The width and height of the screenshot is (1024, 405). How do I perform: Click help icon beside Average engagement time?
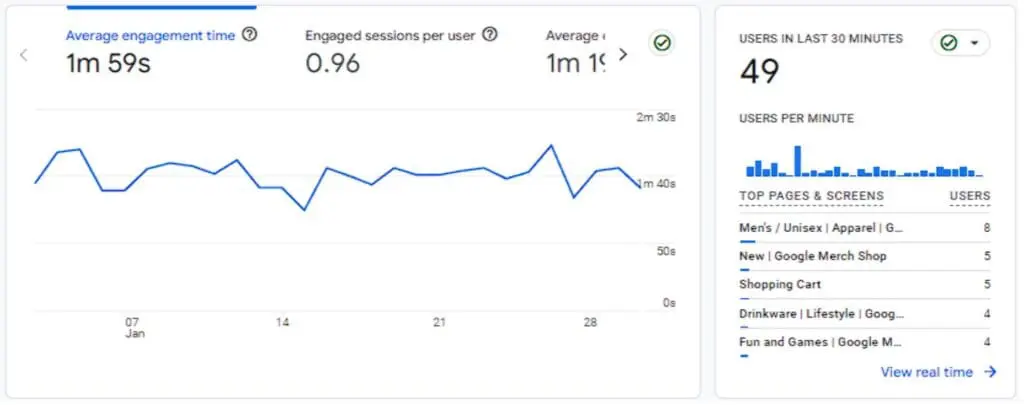click(249, 35)
